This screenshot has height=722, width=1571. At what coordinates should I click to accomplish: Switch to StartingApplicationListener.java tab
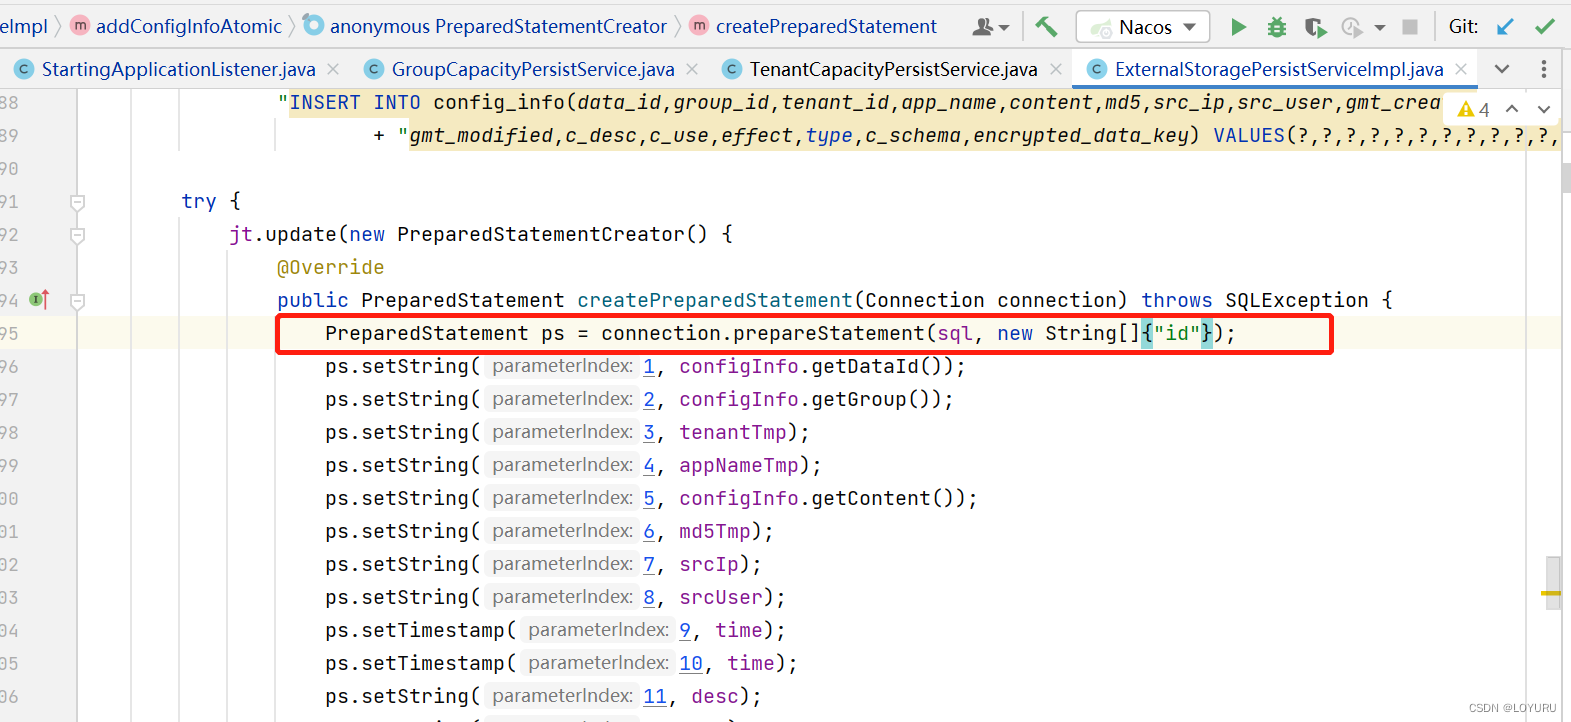click(x=178, y=69)
